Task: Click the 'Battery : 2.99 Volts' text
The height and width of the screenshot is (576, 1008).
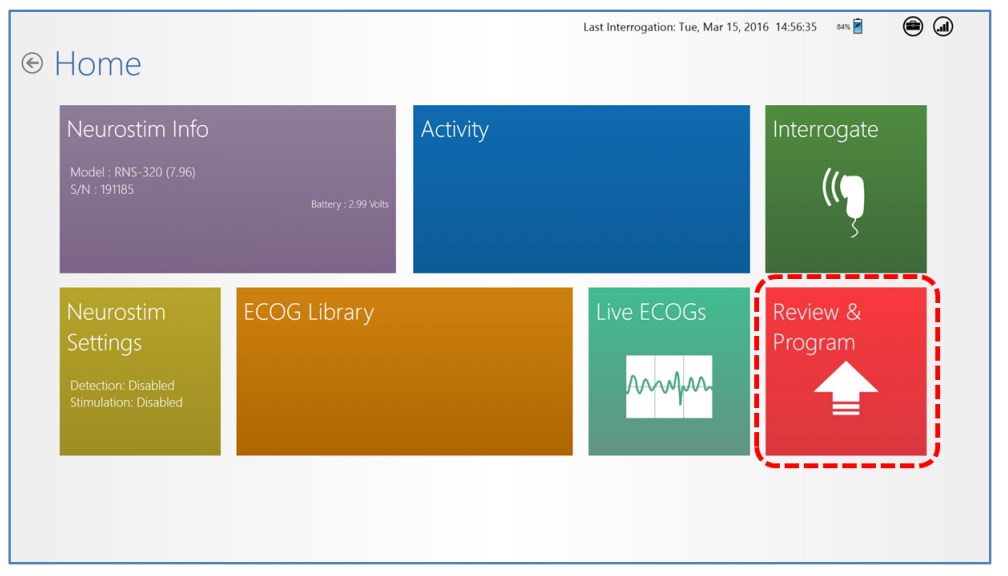Action: [x=350, y=204]
